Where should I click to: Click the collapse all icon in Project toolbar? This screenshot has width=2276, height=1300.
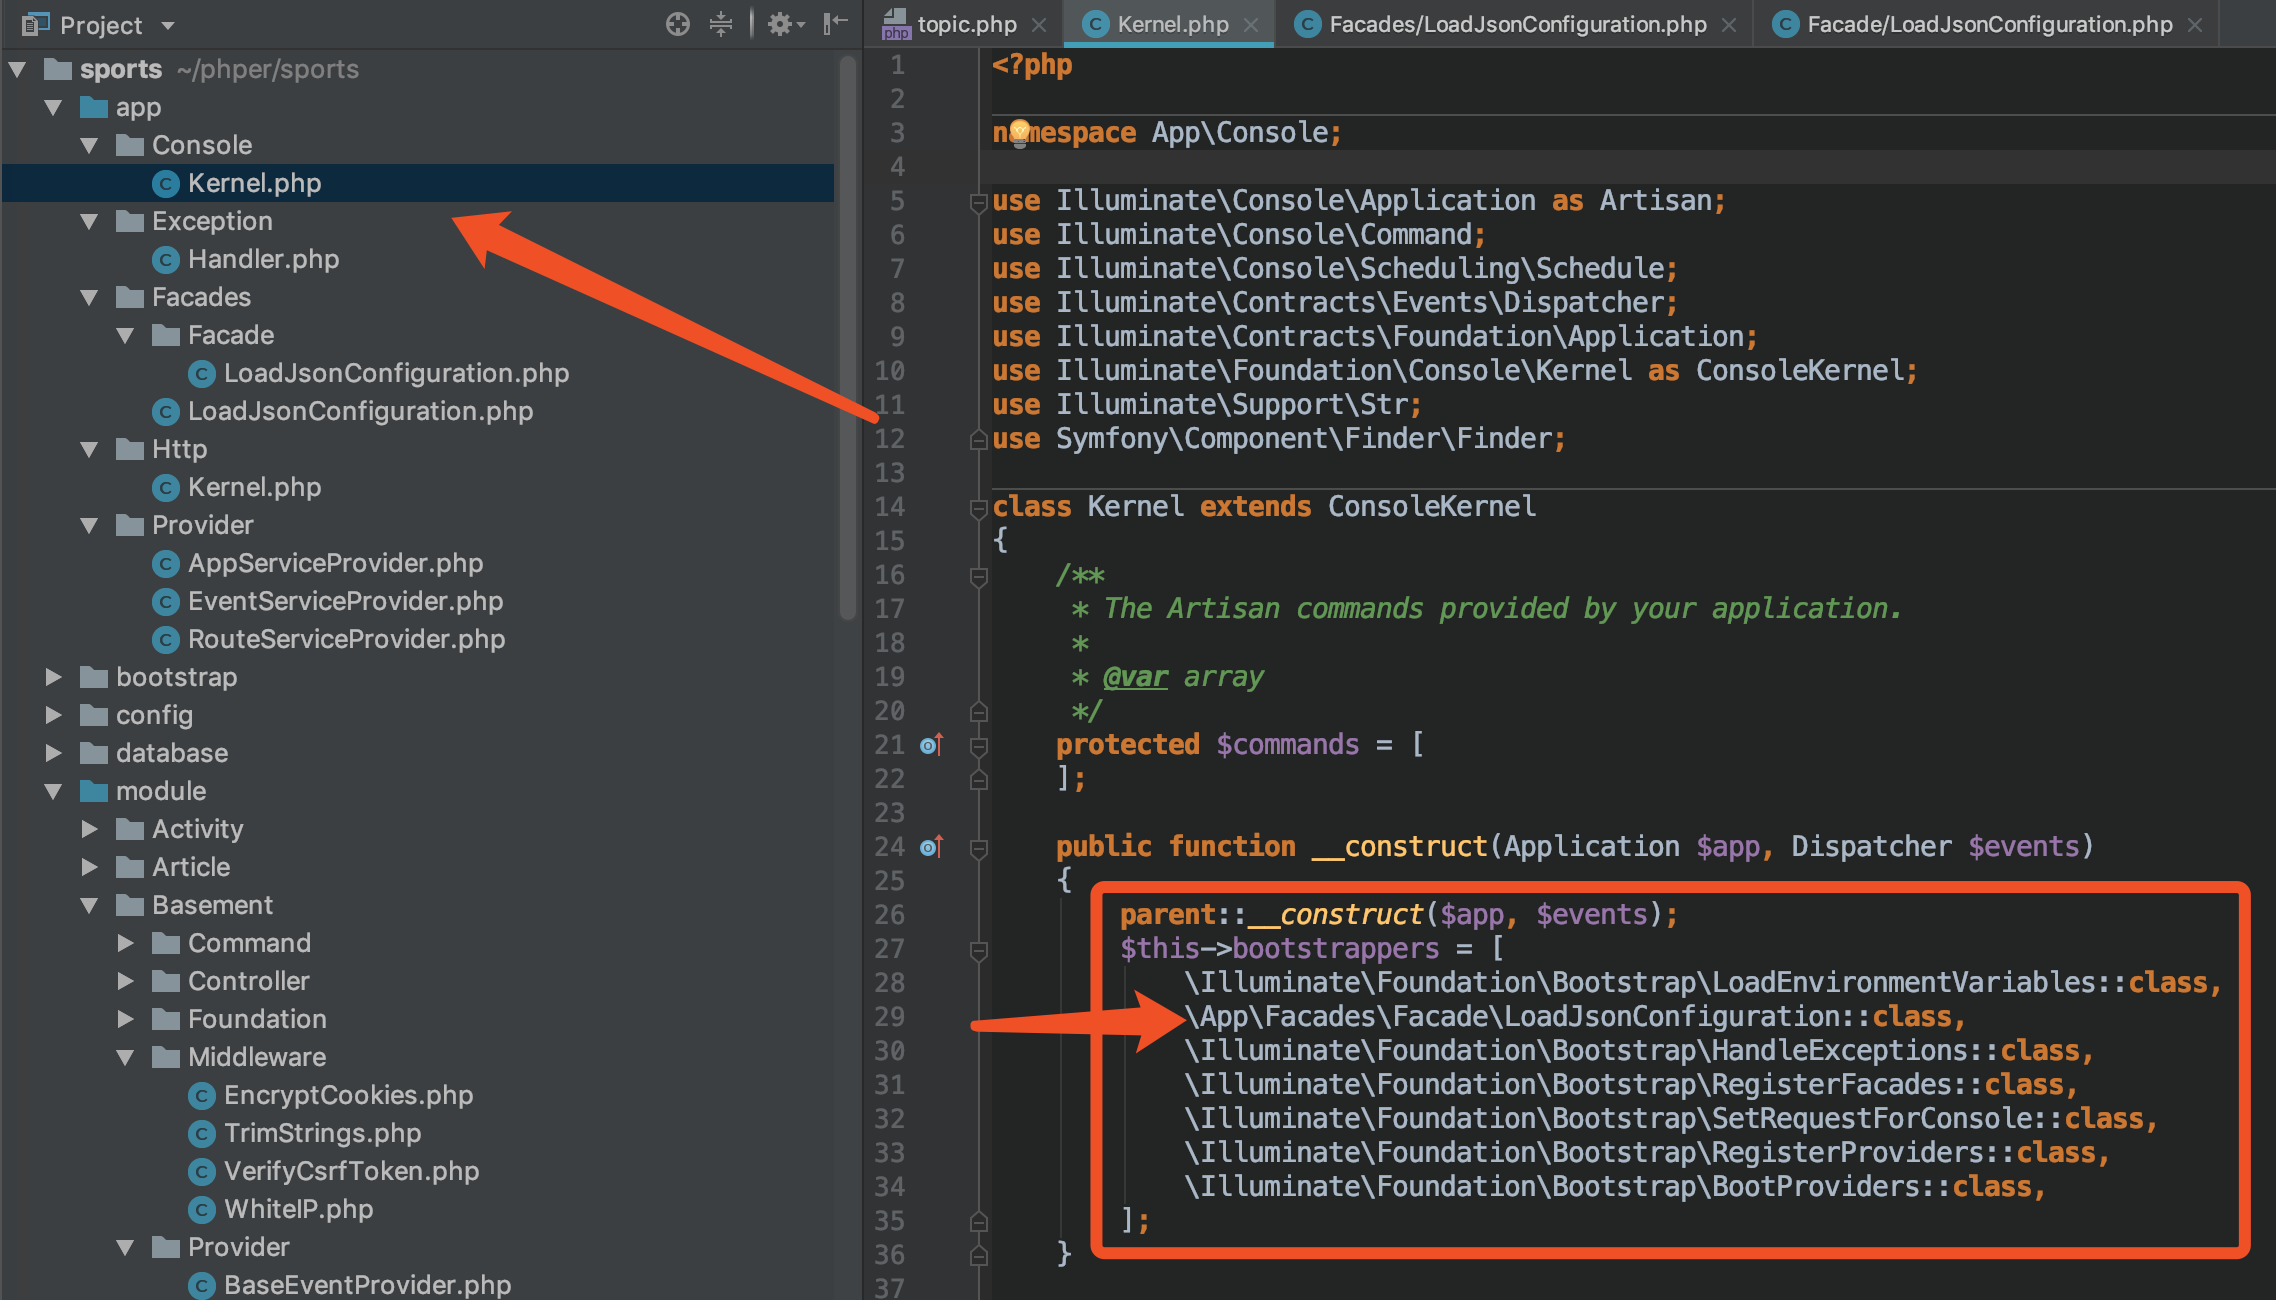(x=720, y=24)
